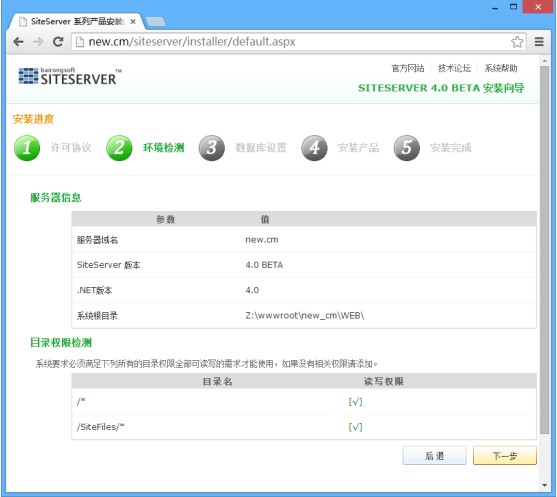Viewport: 557px width, 497px height.
Task: Click the new.cm server domain value
Action: coord(262,240)
